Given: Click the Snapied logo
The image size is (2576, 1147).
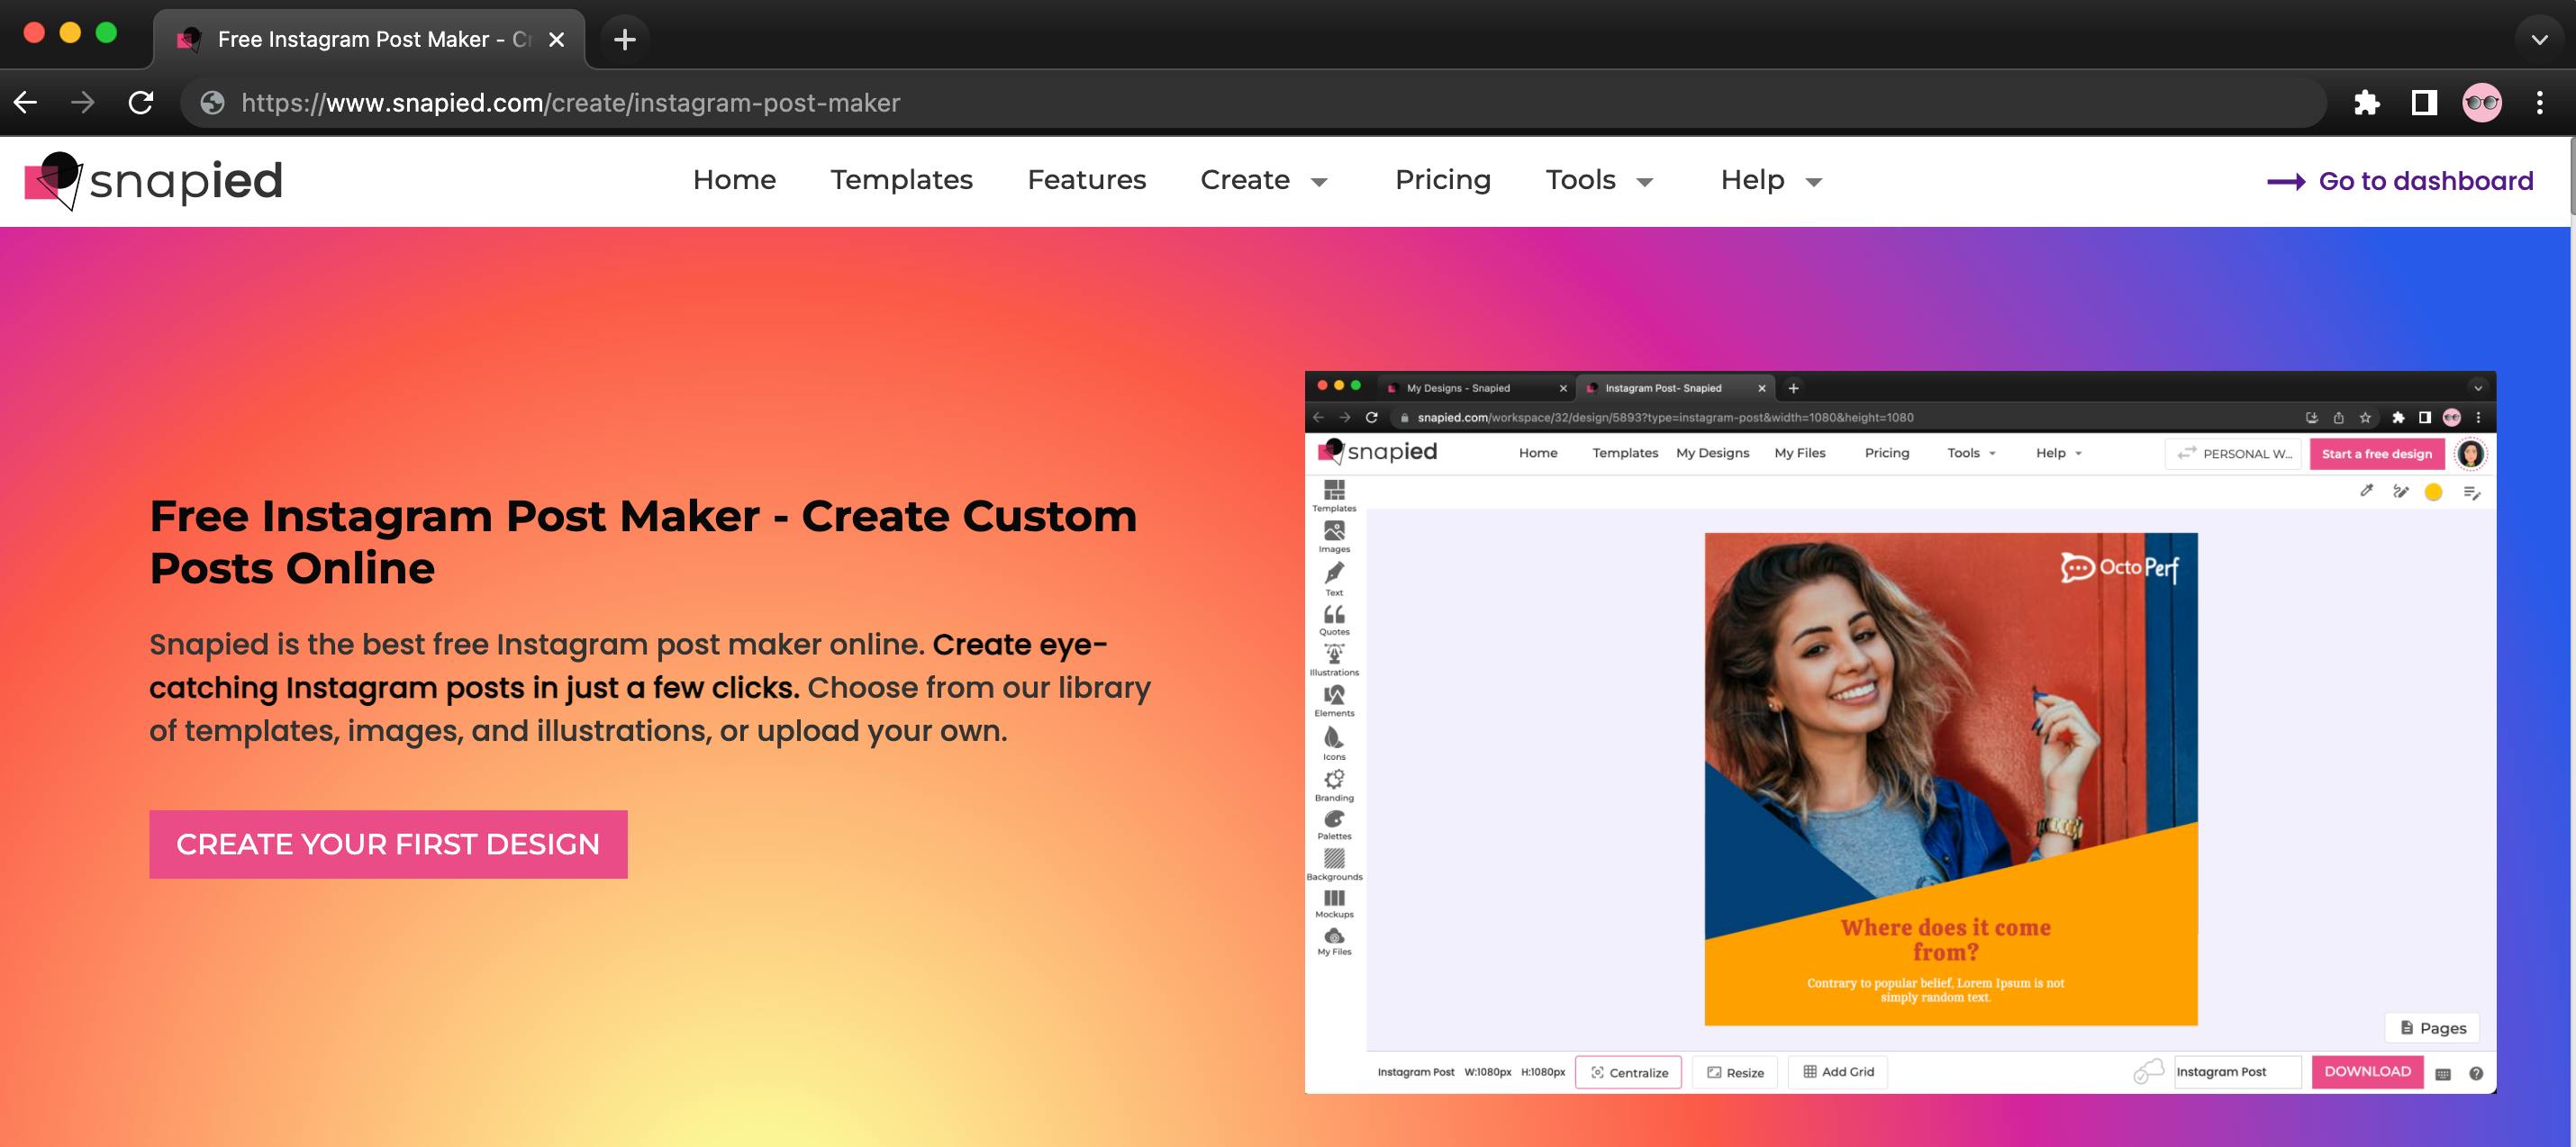Looking at the screenshot, I should [154, 181].
